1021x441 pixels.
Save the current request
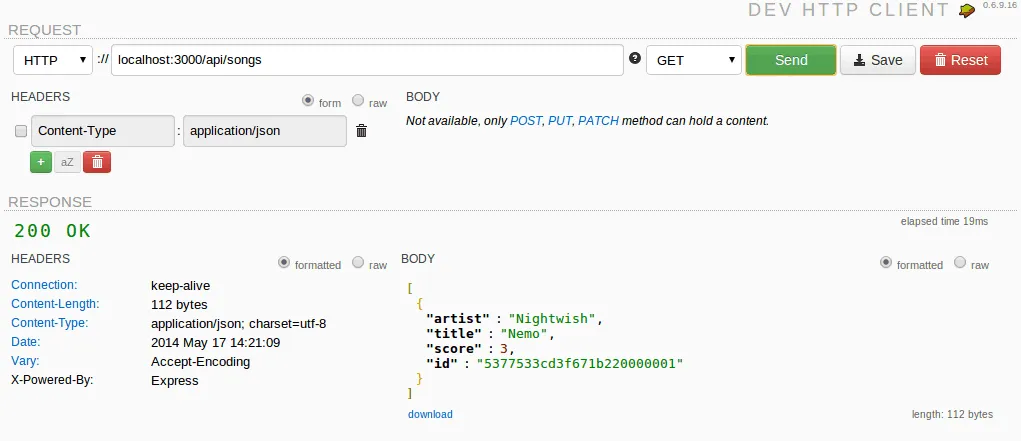point(877,60)
